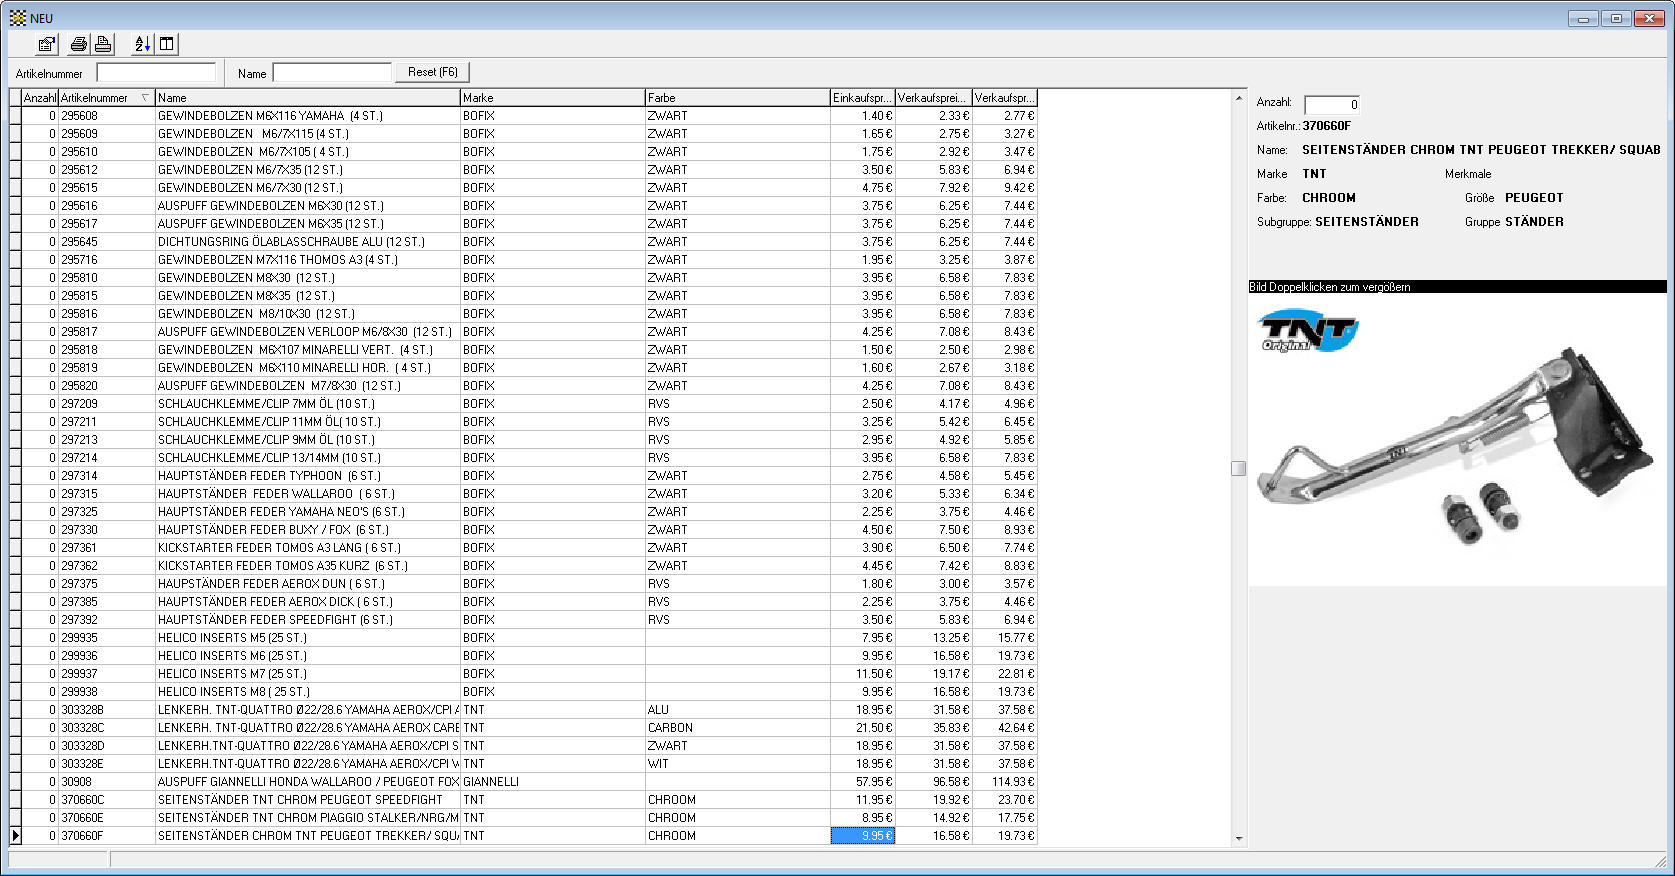Click the highlighted 9.95 € purchase price cell

pos(863,836)
